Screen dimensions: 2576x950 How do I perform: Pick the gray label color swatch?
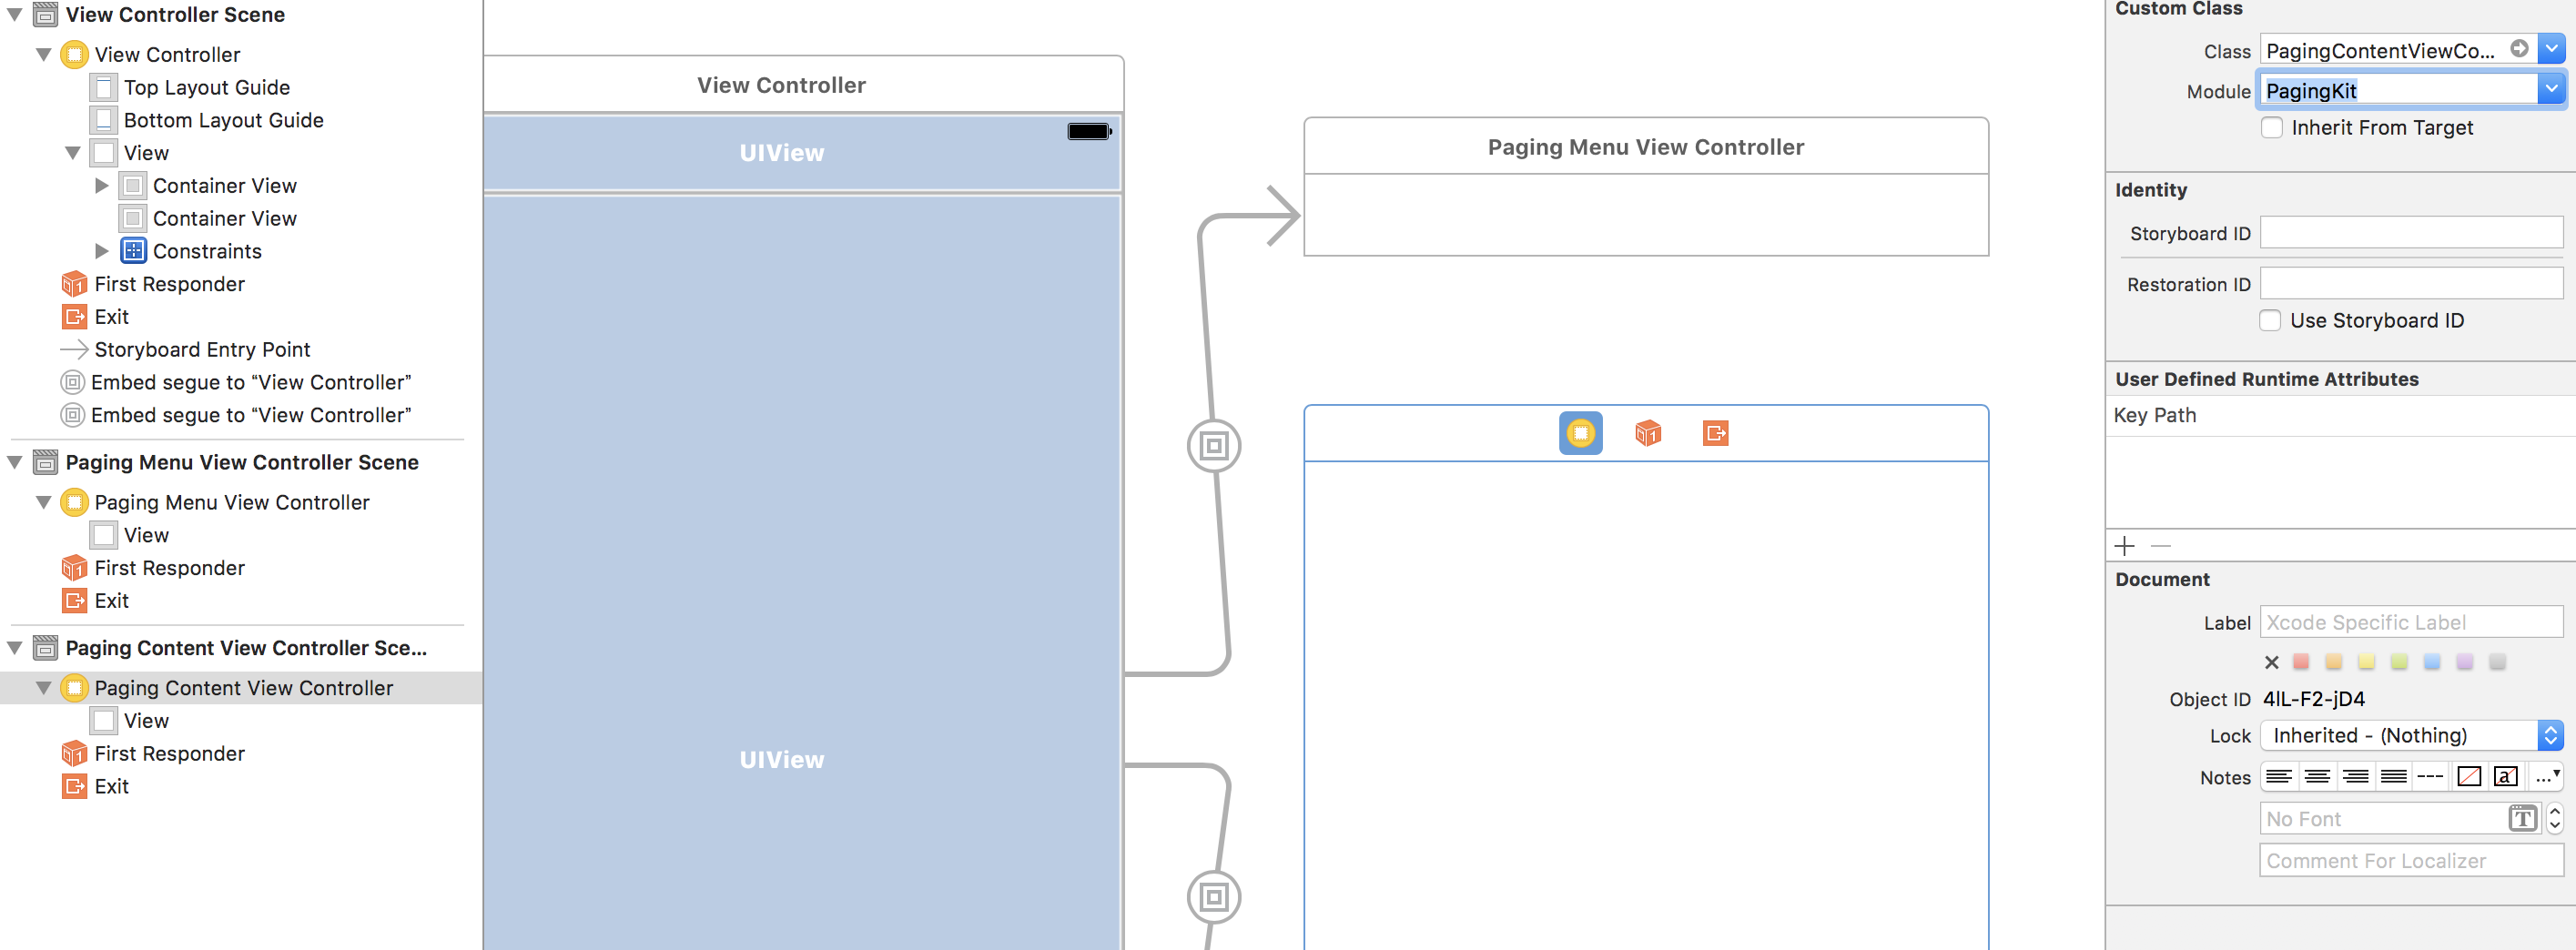[2497, 661]
